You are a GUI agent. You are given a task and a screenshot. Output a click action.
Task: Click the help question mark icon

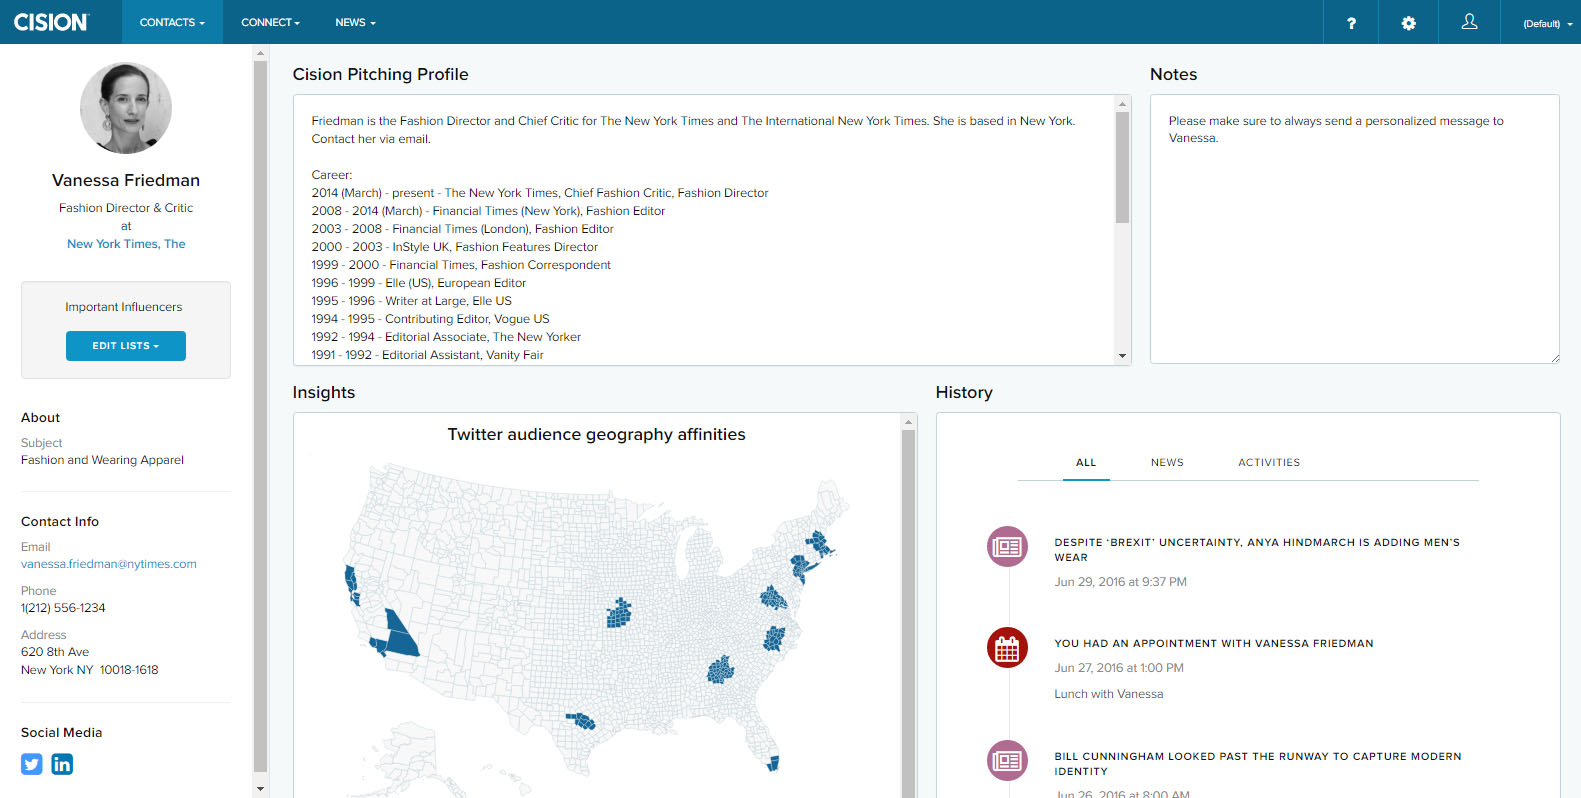pyautogui.click(x=1351, y=23)
